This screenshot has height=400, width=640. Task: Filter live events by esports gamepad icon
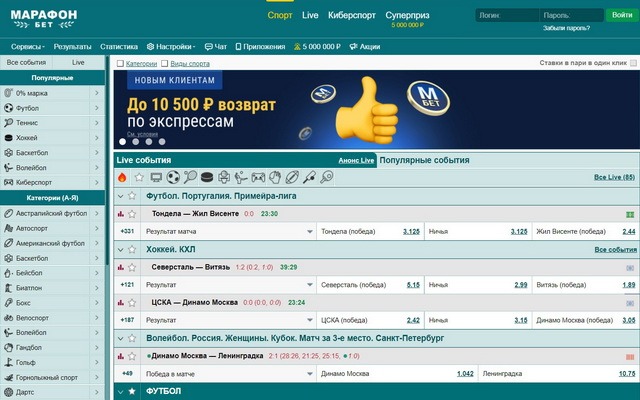(258, 178)
